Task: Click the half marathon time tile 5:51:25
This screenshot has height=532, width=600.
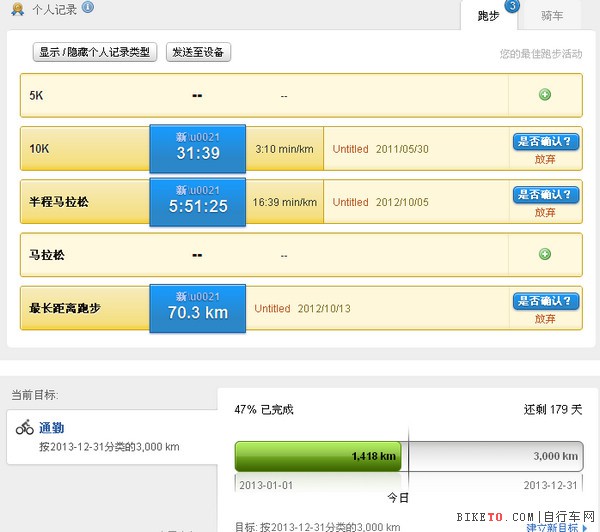Action: [x=198, y=202]
